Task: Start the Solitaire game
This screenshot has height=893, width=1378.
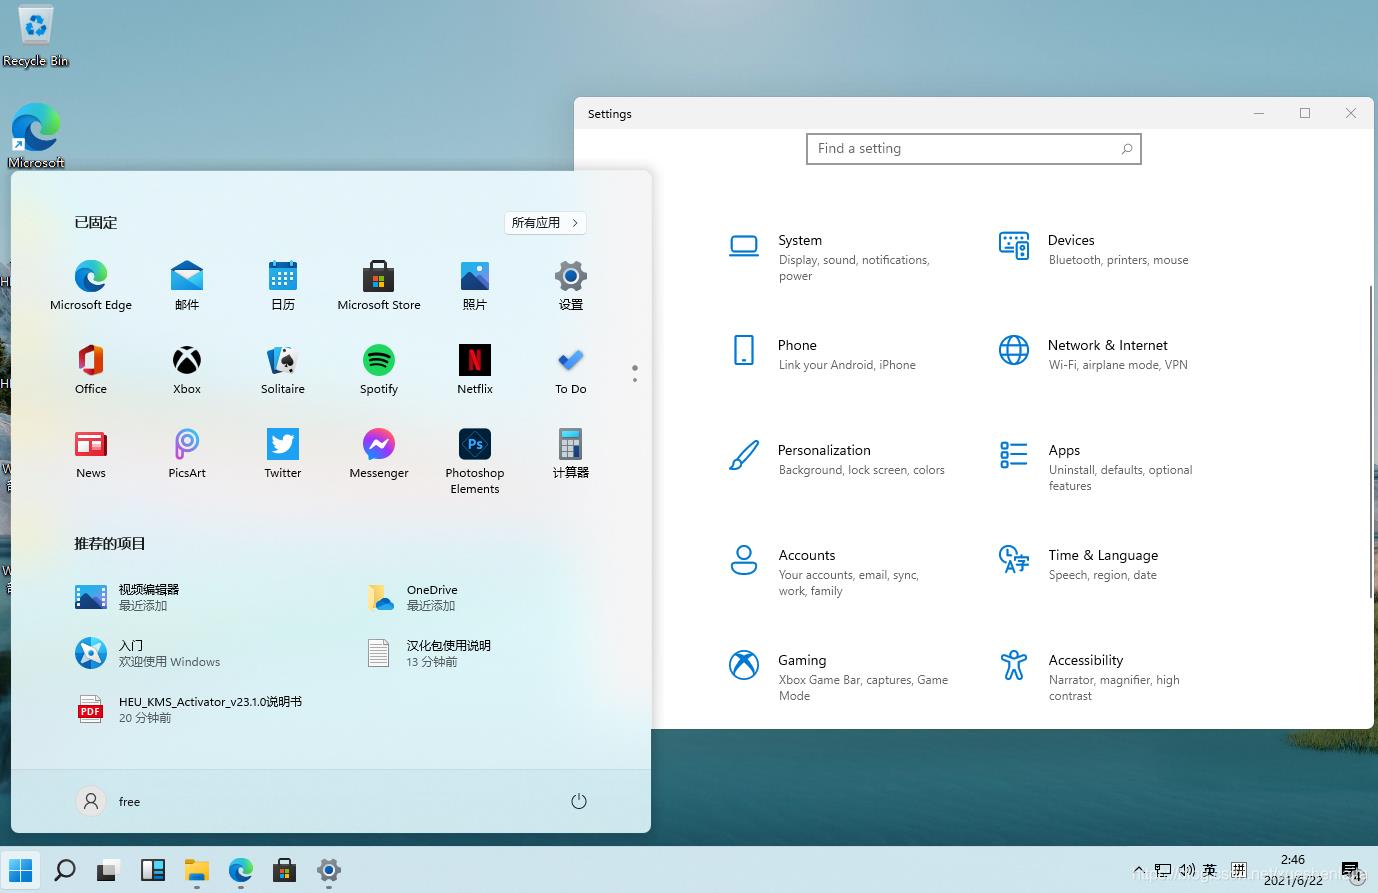Action: (283, 369)
